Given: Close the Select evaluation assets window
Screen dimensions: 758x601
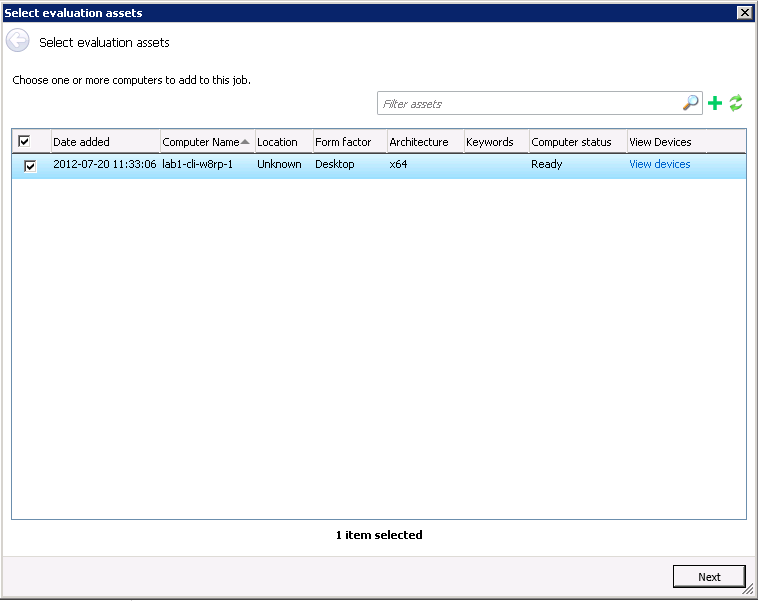Looking at the screenshot, I should [x=744, y=12].
